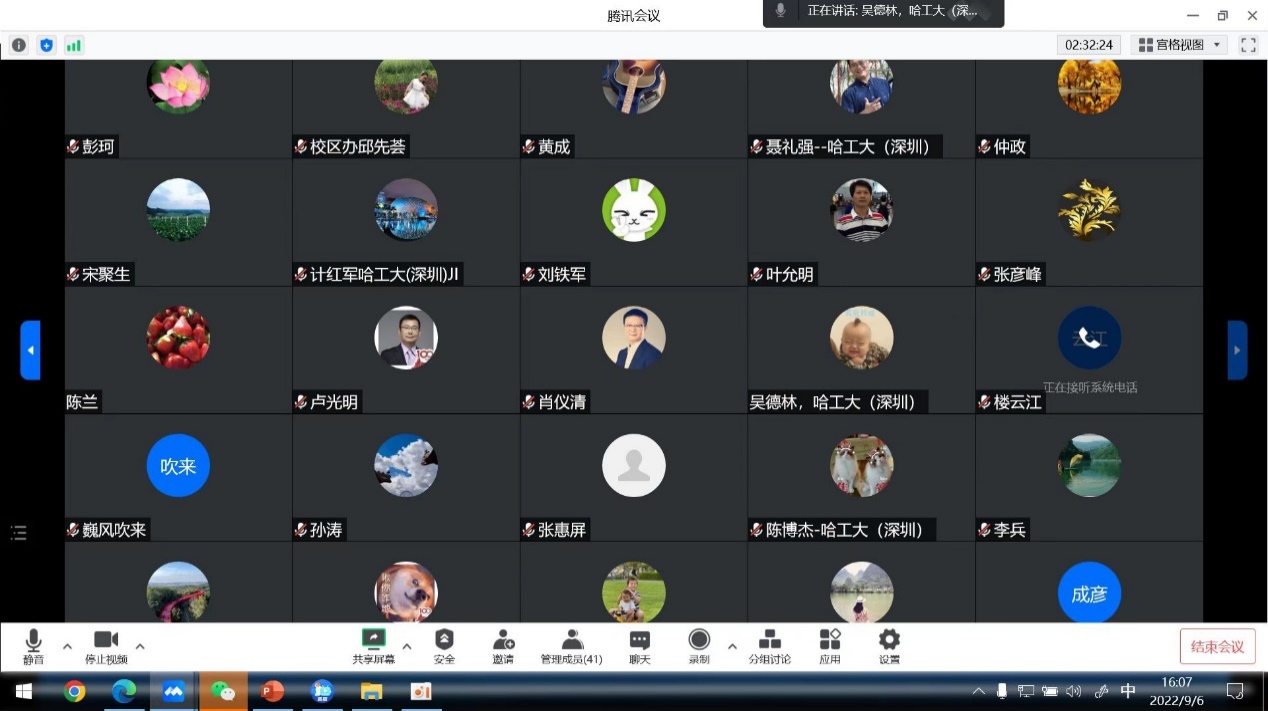The image size is (1268, 711).
Task: Show the meeting info icon
Action: [19, 45]
